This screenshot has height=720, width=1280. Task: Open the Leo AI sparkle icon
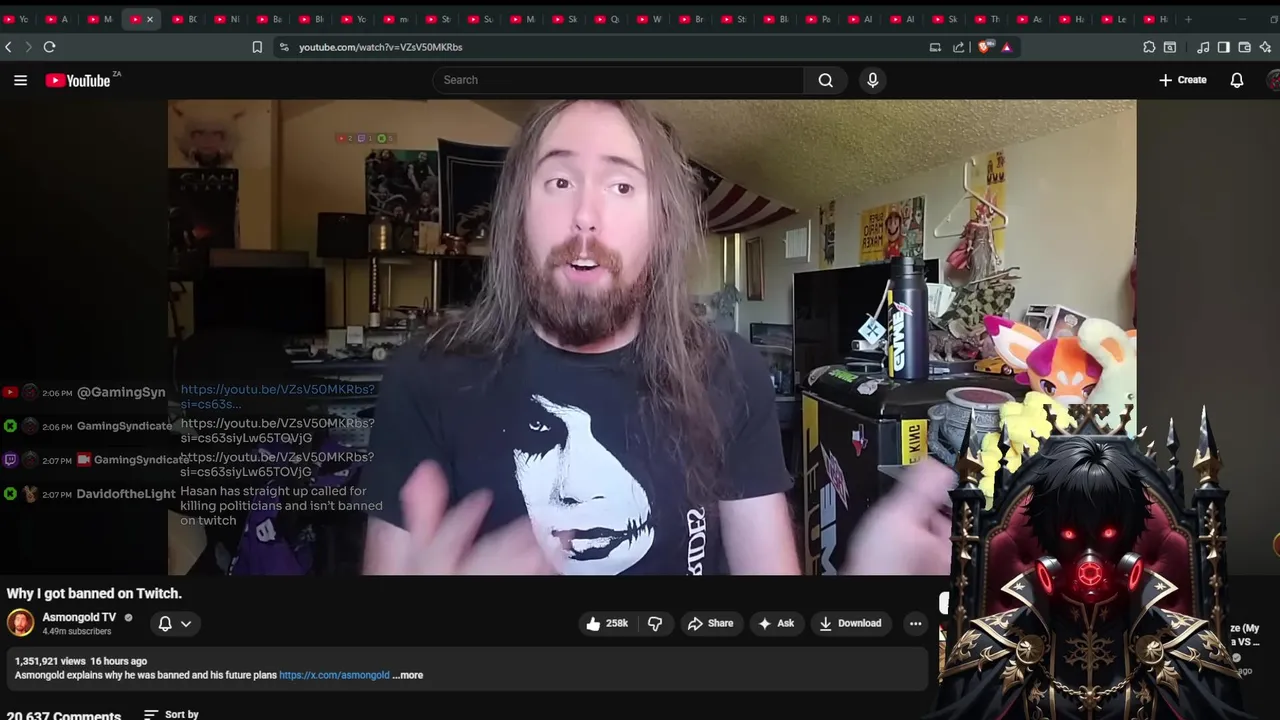[1265, 47]
